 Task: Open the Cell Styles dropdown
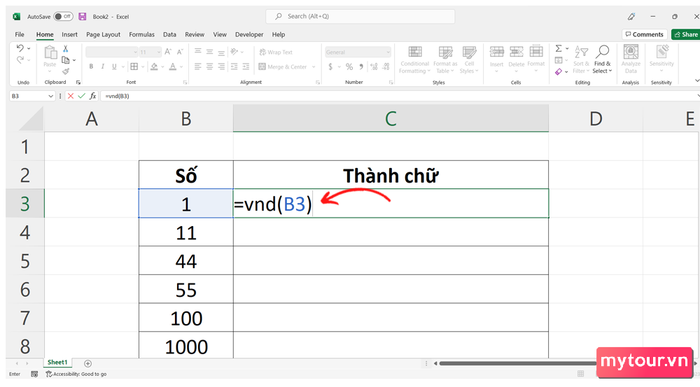[469, 60]
